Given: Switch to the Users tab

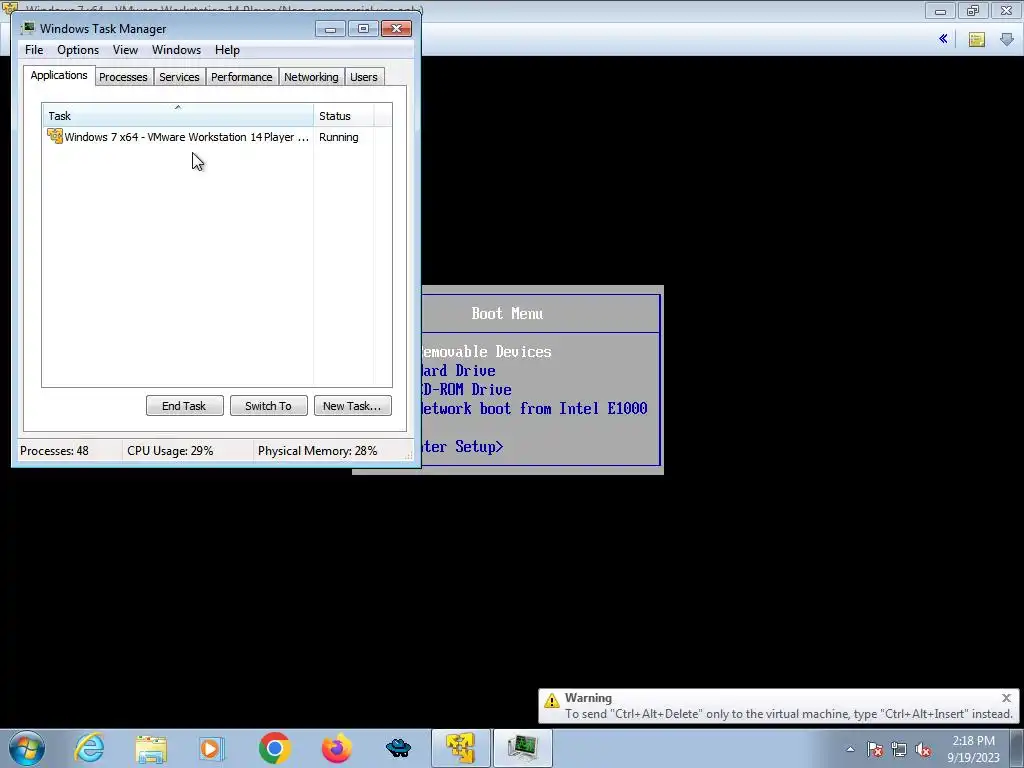Looking at the screenshot, I should tap(364, 77).
